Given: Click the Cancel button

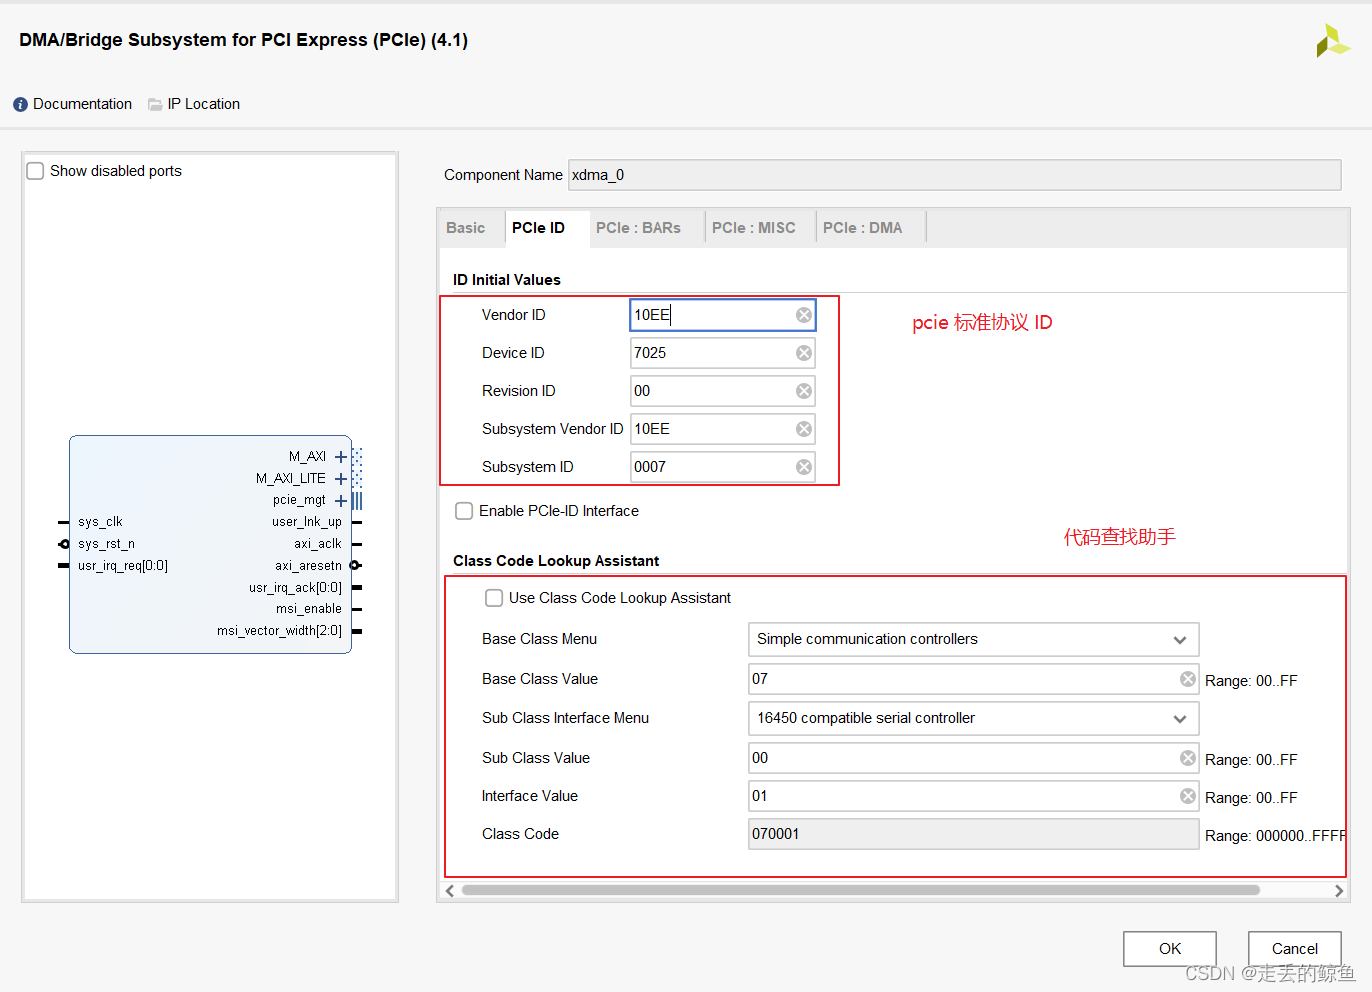Looking at the screenshot, I should tap(1295, 949).
